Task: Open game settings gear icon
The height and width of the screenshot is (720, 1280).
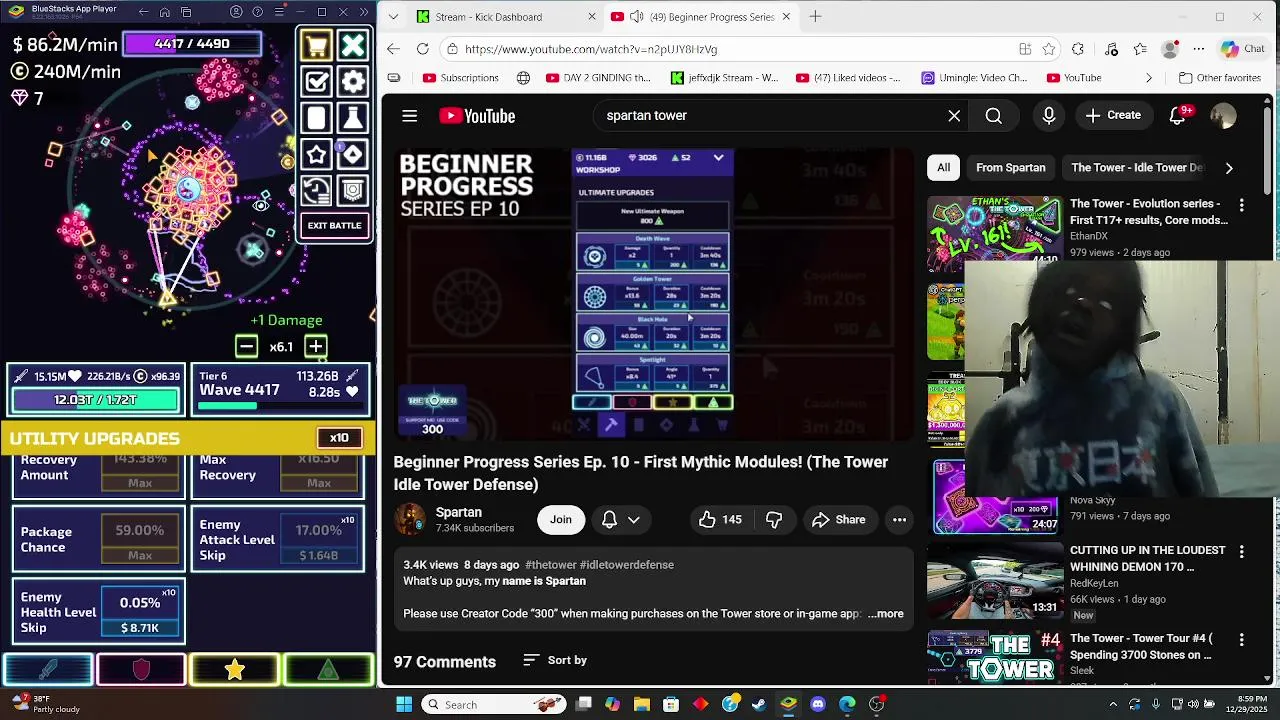Action: [353, 82]
